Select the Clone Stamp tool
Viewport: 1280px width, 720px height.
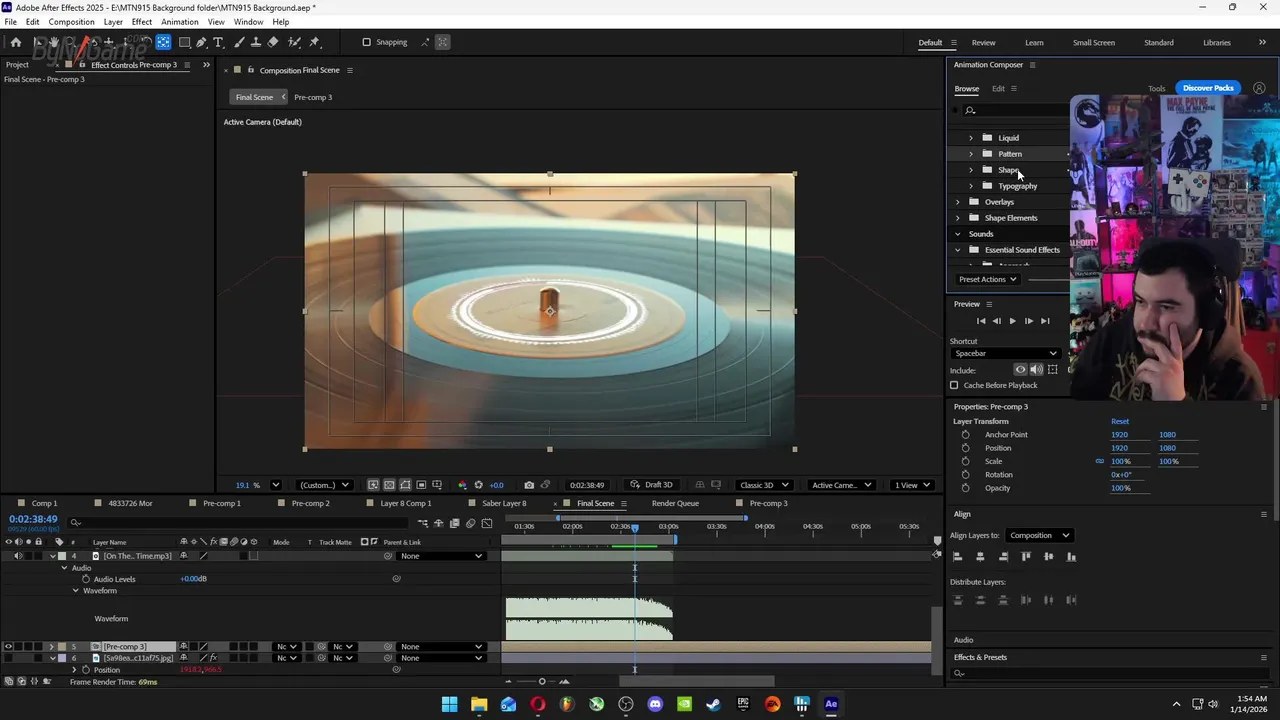pyautogui.click(x=255, y=42)
